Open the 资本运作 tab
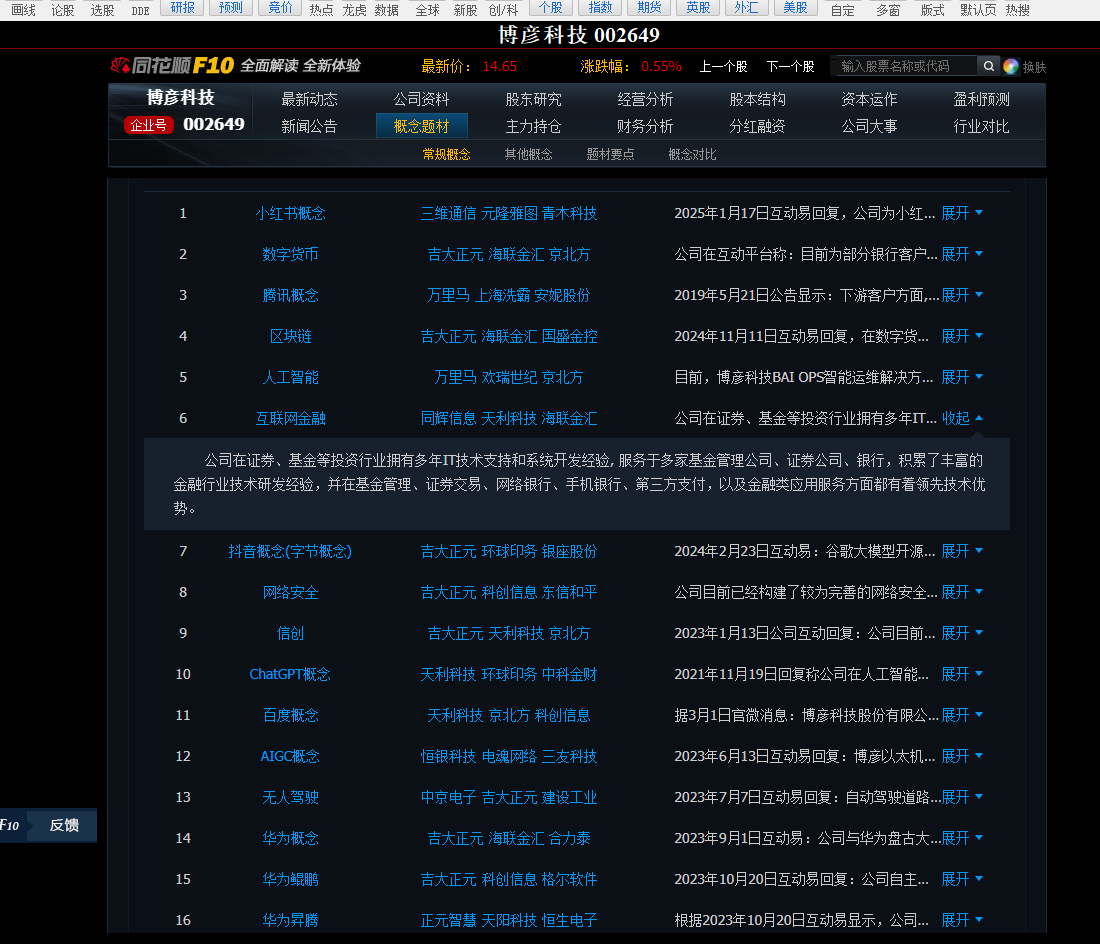The image size is (1100, 944). [869, 99]
